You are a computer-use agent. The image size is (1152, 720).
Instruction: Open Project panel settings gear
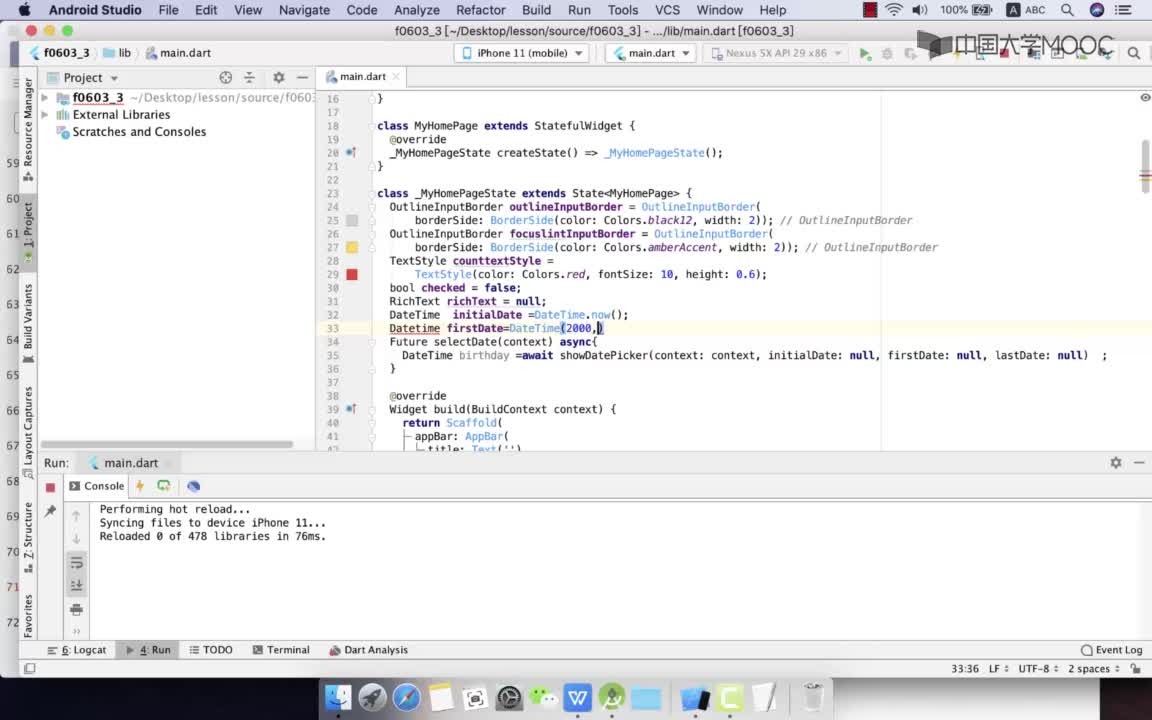click(x=278, y=77)
